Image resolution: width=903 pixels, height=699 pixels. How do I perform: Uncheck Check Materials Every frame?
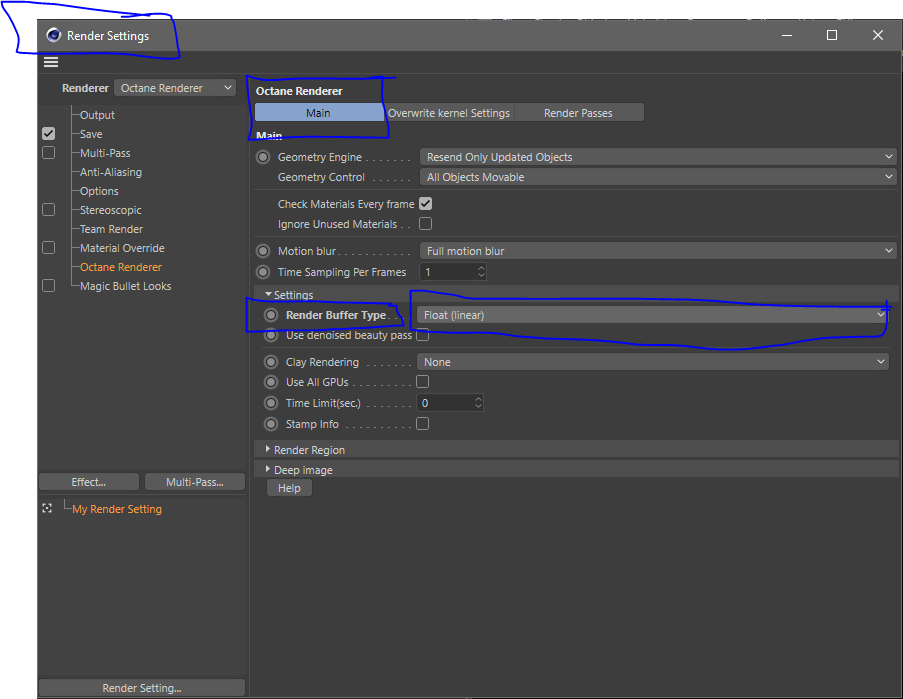pyautogui.click(x=426, y=204)
